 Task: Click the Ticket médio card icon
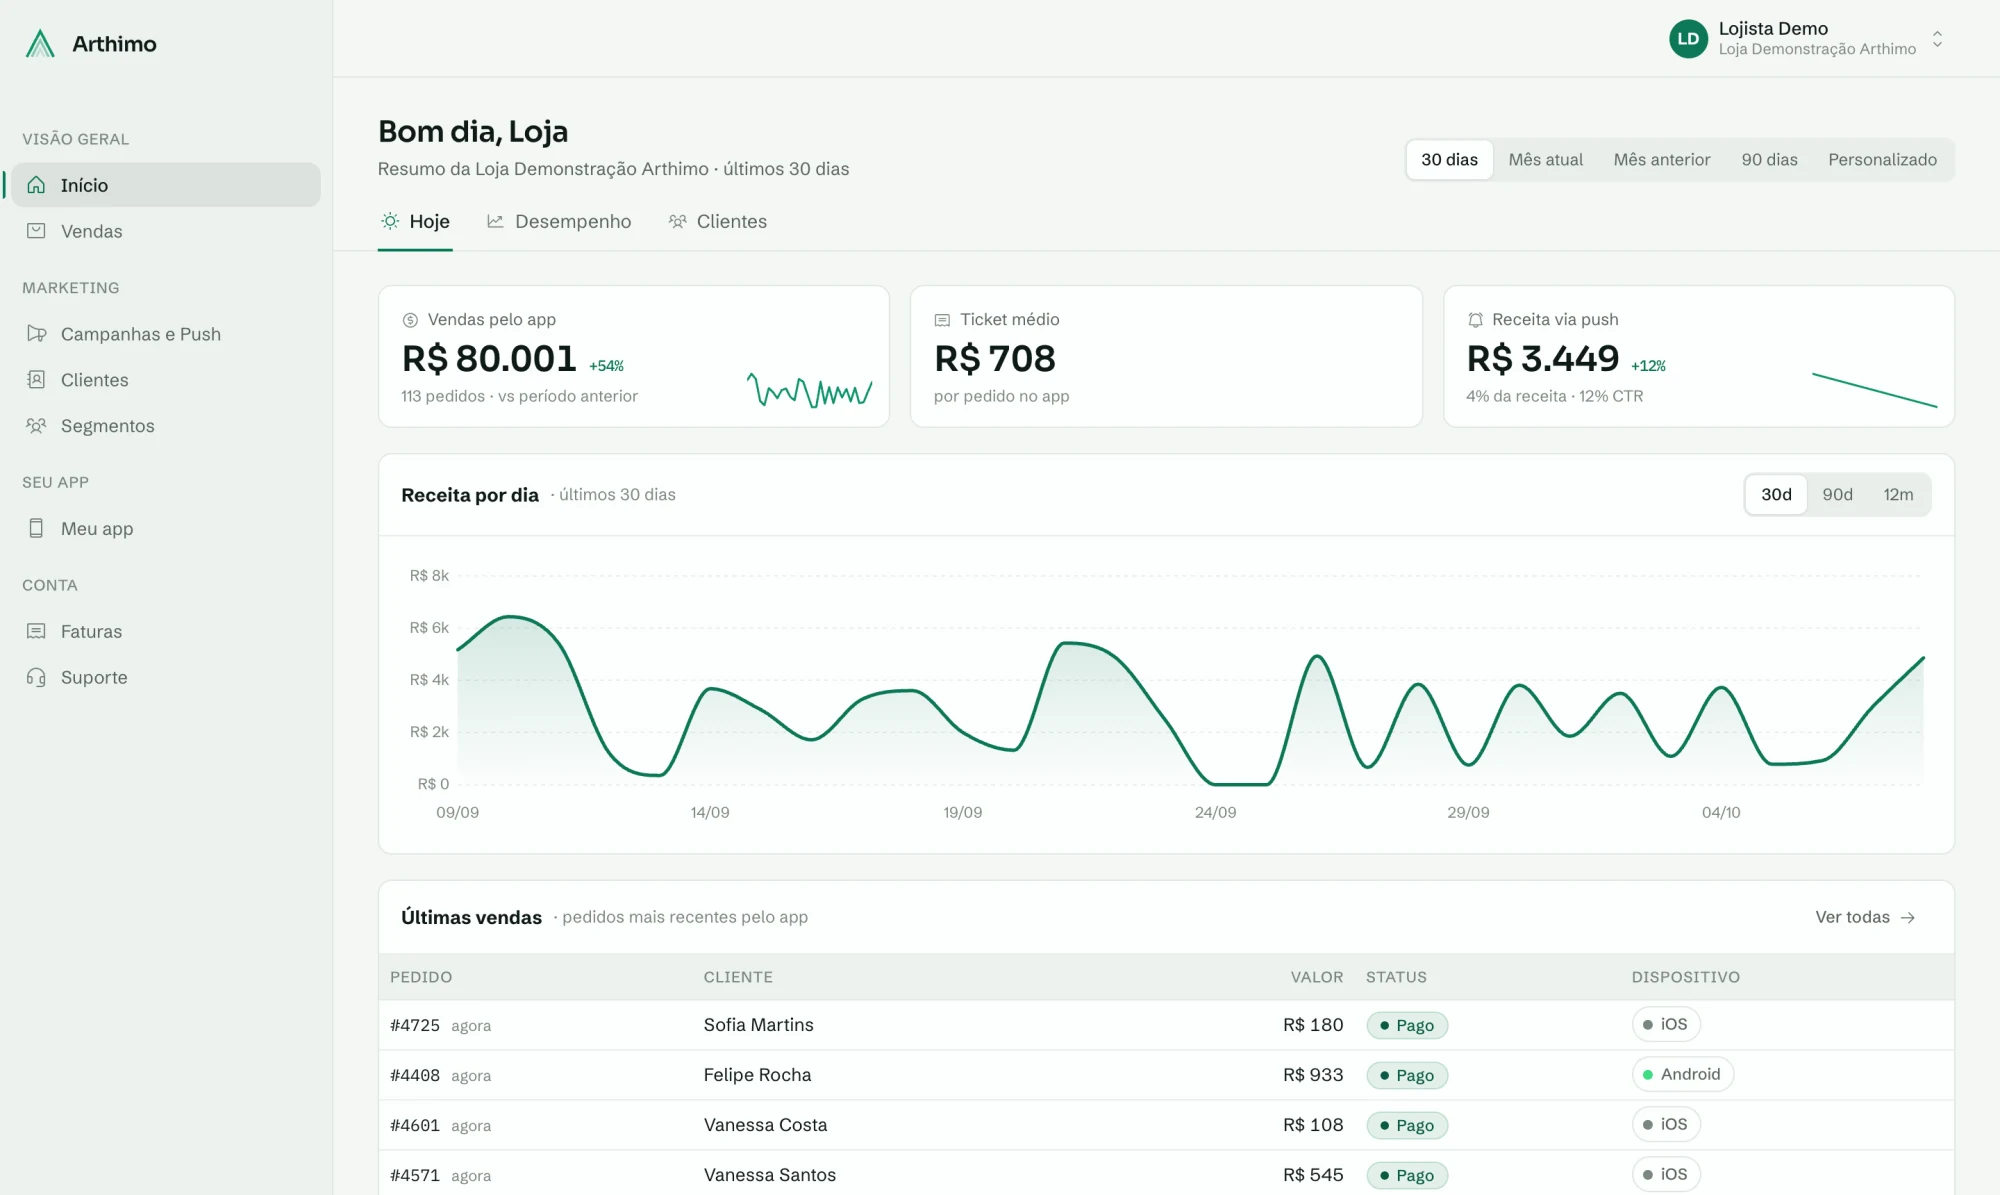(x=942, y=320)
